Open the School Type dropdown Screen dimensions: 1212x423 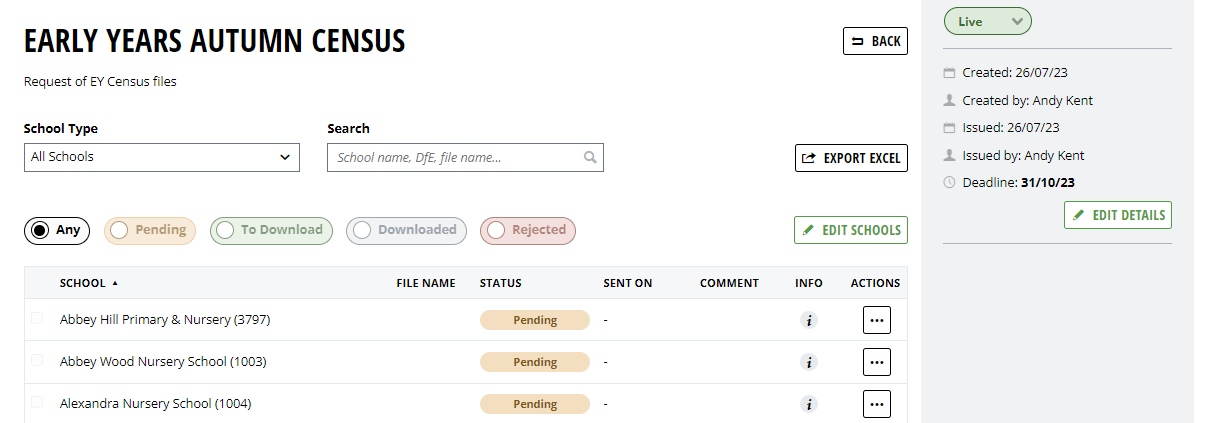[162, 157]
